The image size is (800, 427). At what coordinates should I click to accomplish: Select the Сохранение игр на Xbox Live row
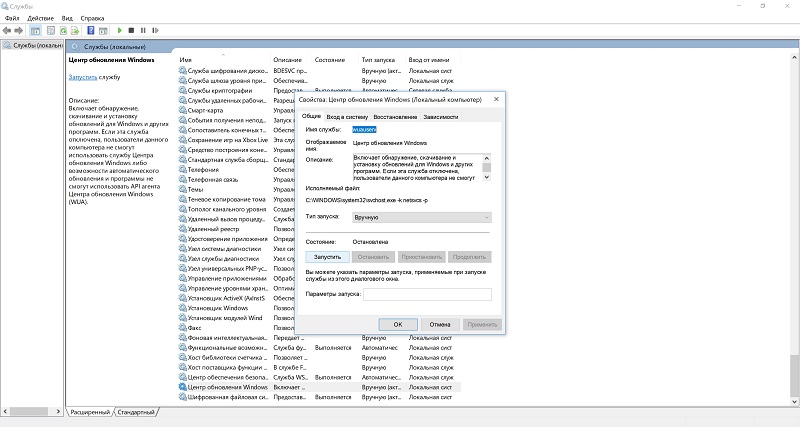click(x=236, y=140)
